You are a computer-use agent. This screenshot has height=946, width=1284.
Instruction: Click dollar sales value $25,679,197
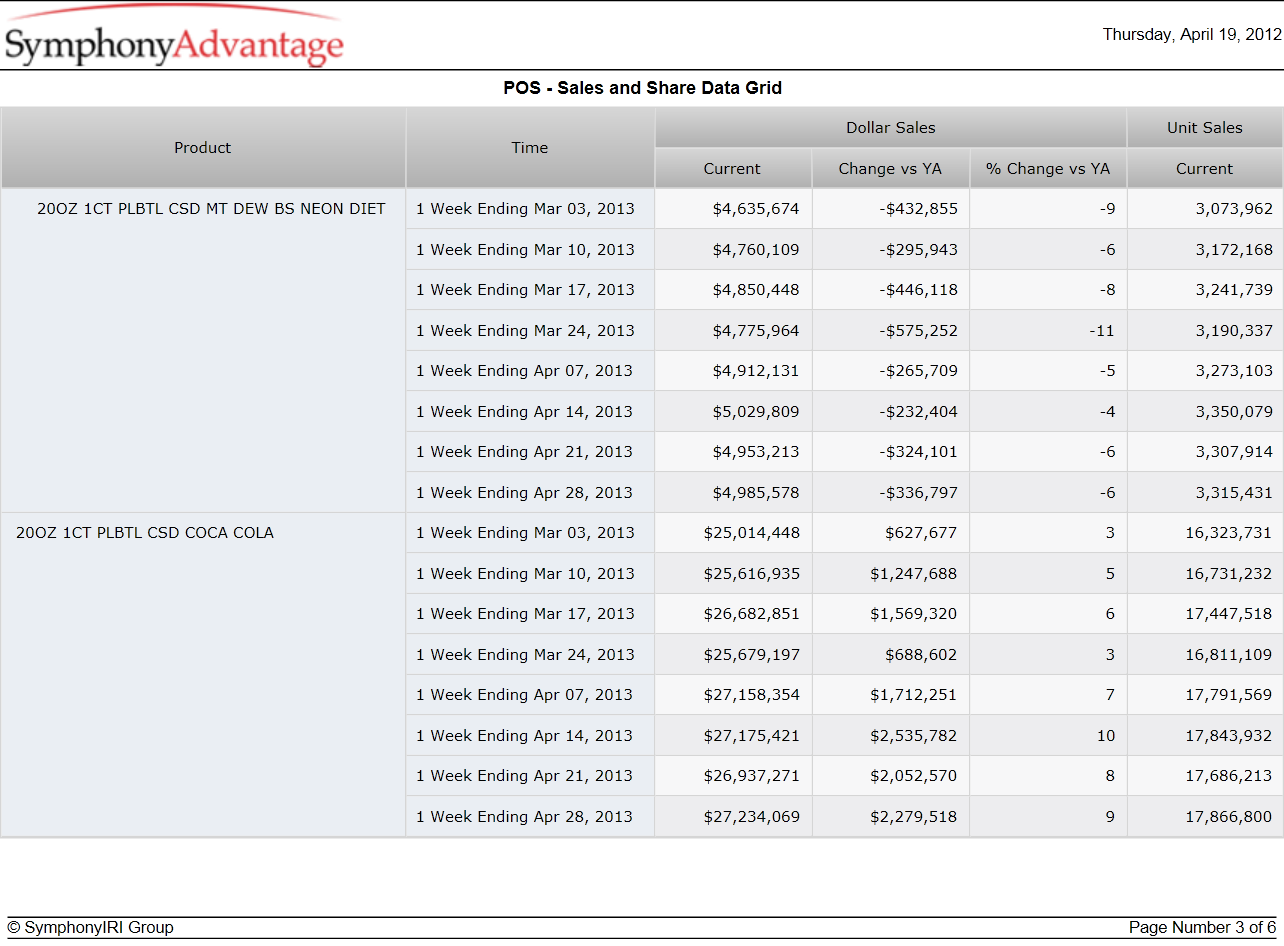coord(752,655)
